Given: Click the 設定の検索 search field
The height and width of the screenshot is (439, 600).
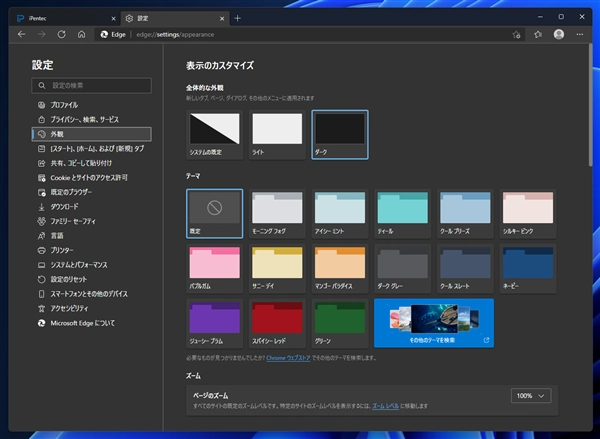Looking at the screenshot, I should tap(92, 85).
